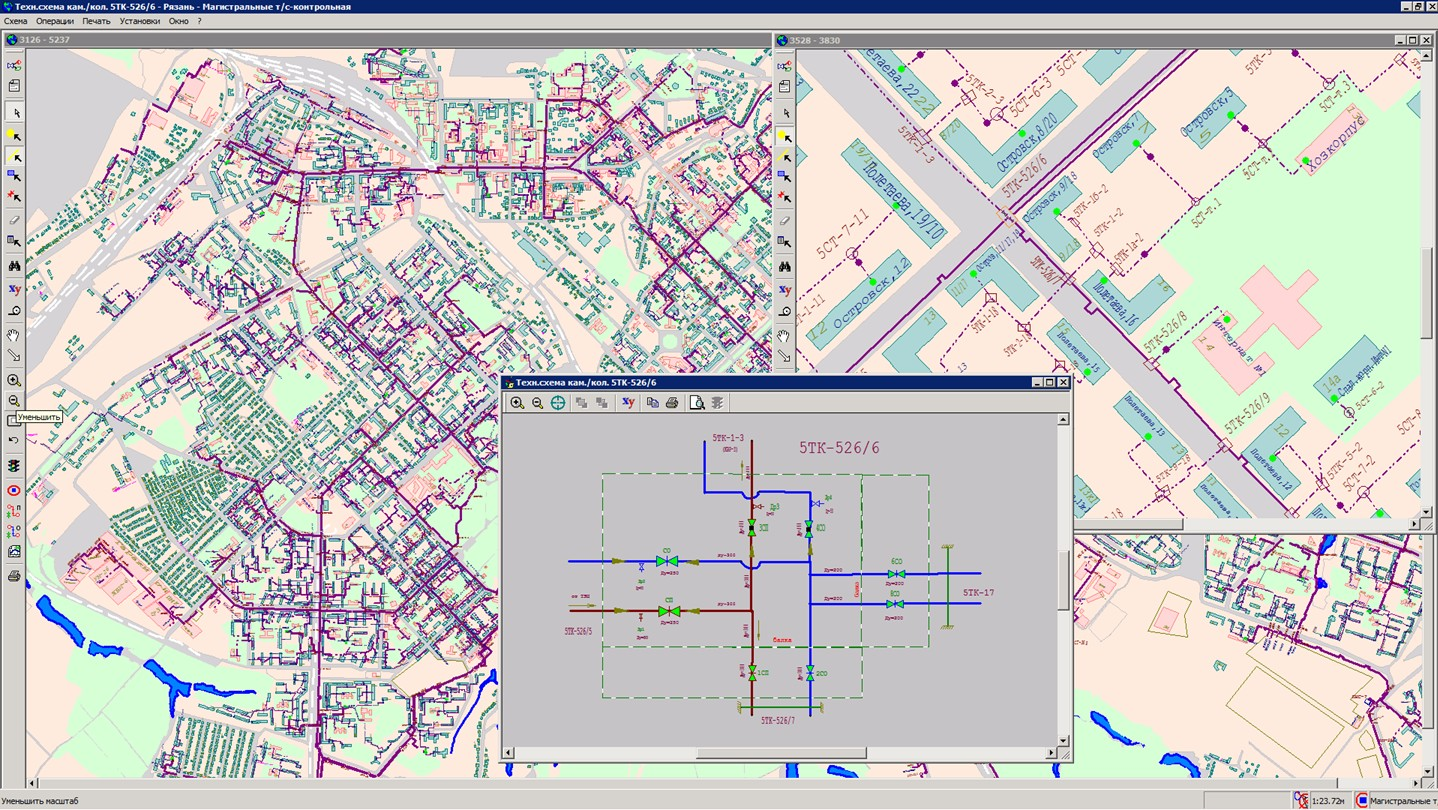Select the binoculars search tool in left toolbar

[x=14, y=267]
